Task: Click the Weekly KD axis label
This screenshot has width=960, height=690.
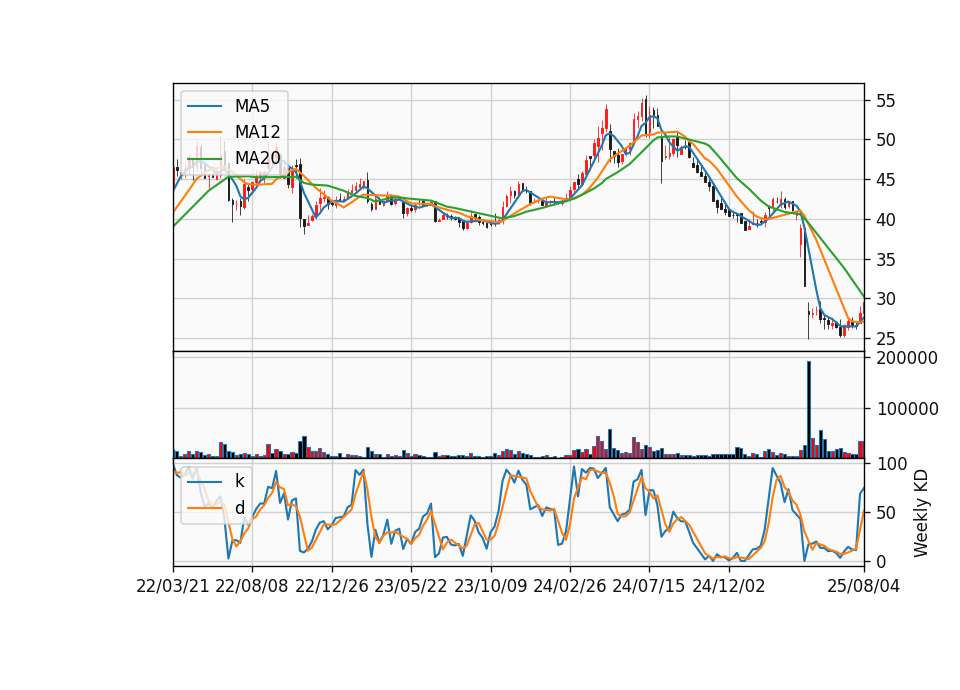Action: click(921, 513)
